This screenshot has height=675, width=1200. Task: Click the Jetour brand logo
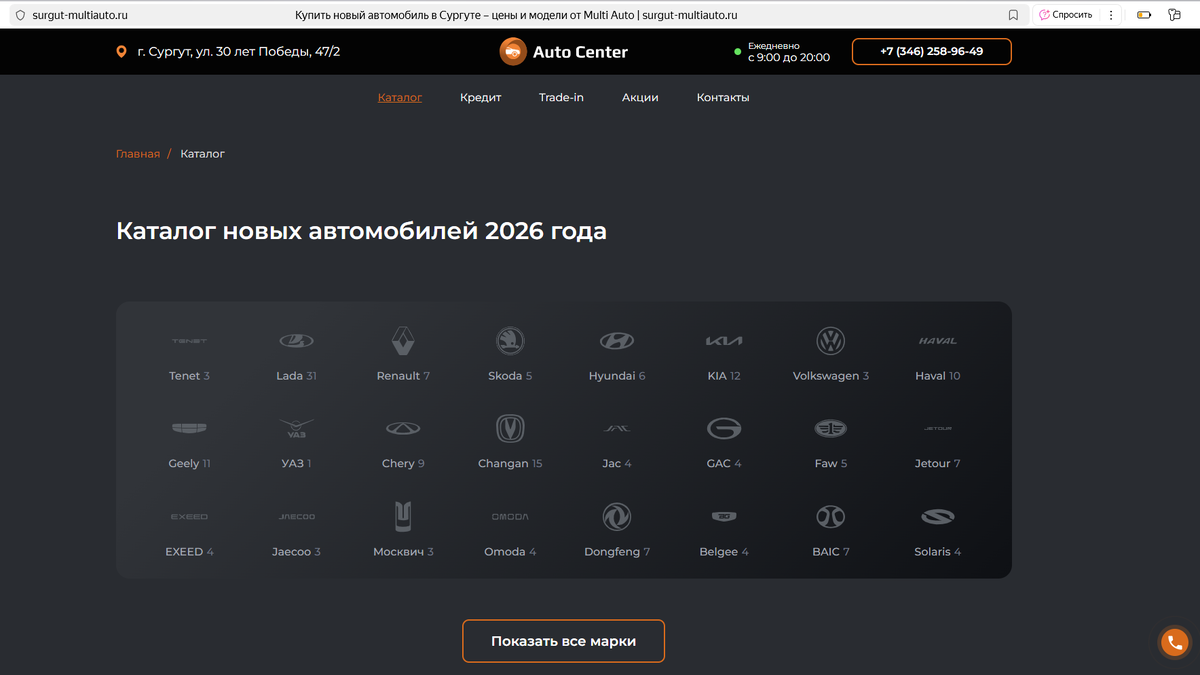[x=938, y=428]
